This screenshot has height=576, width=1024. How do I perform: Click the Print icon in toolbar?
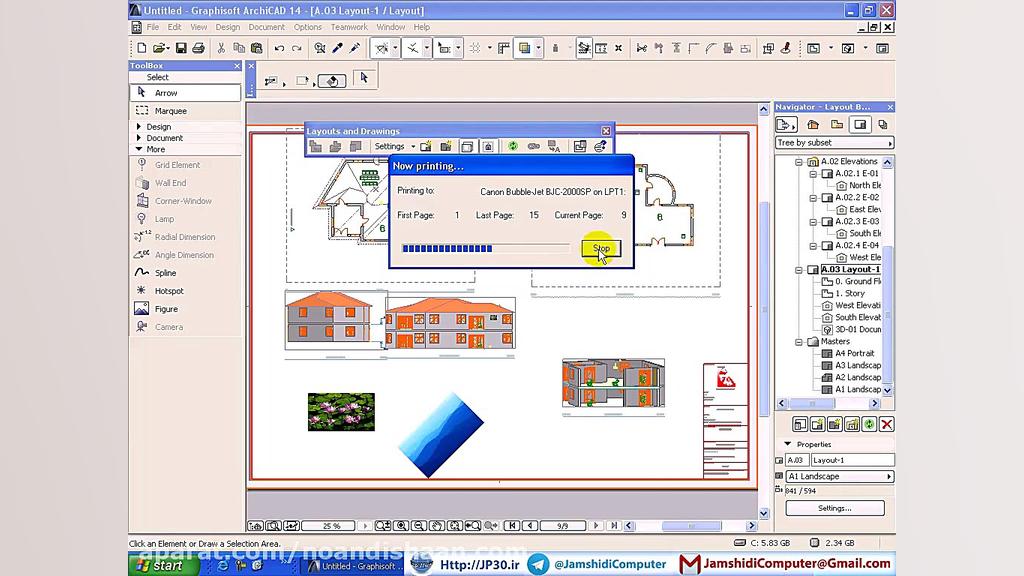coord(199,48)
